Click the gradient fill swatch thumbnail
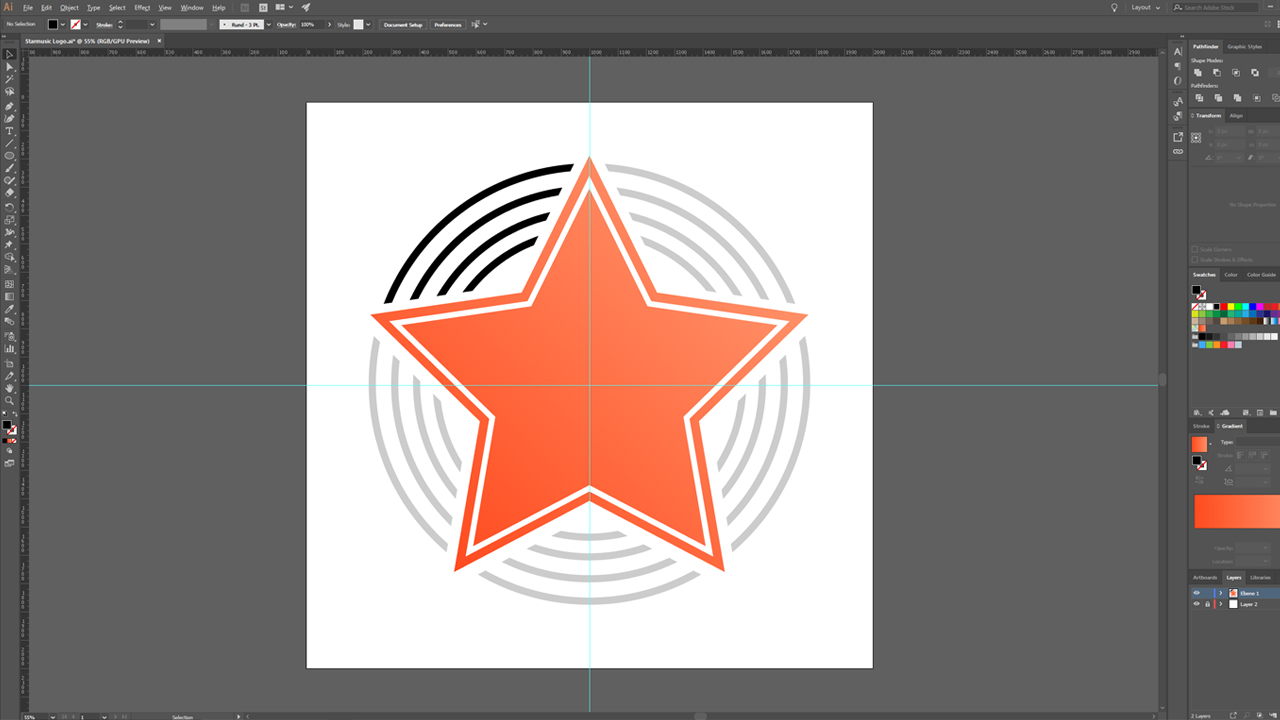This screenshot has width=1280, height=720. tap(1199, 444)
